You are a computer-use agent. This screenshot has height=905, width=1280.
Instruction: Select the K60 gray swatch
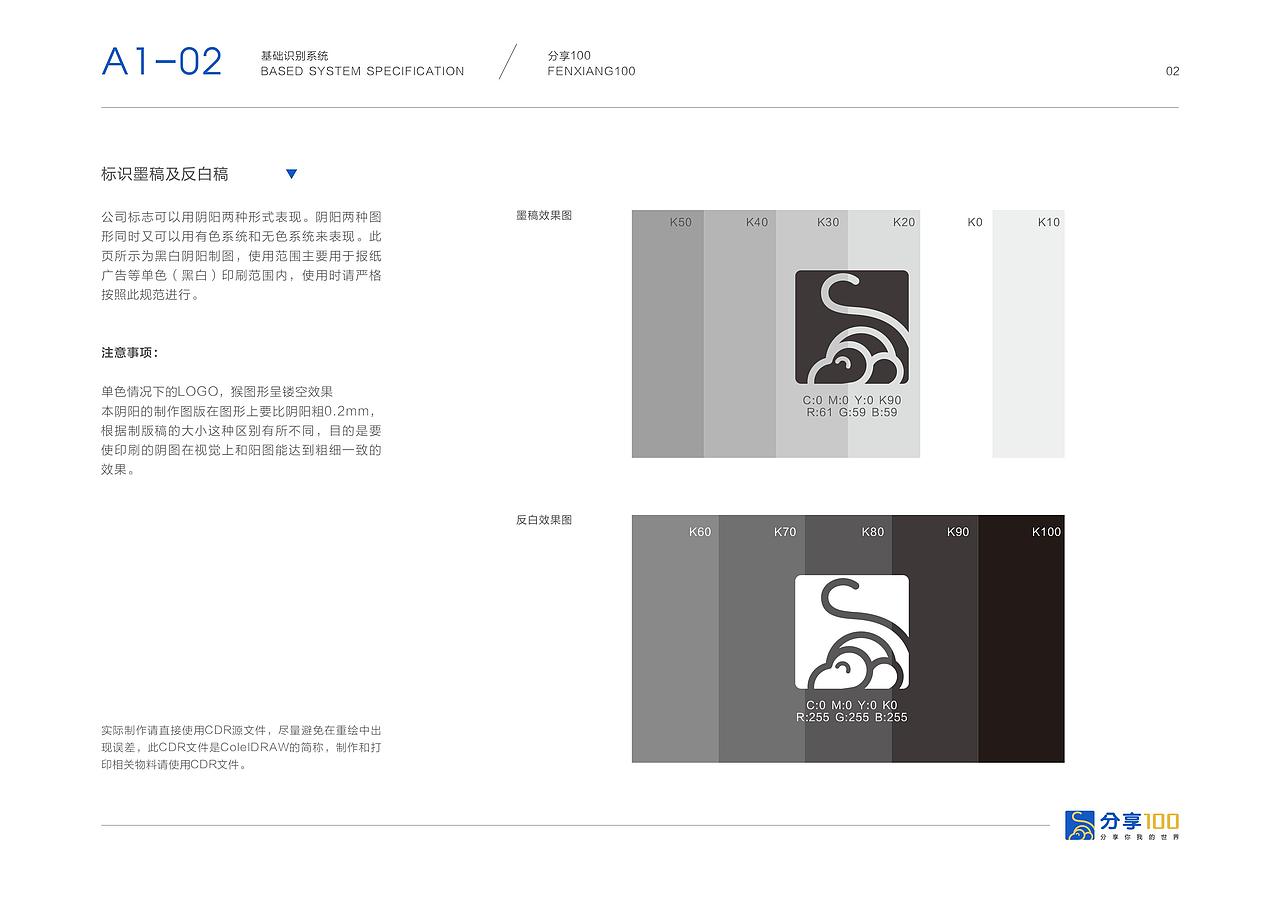tap(675, 639)
